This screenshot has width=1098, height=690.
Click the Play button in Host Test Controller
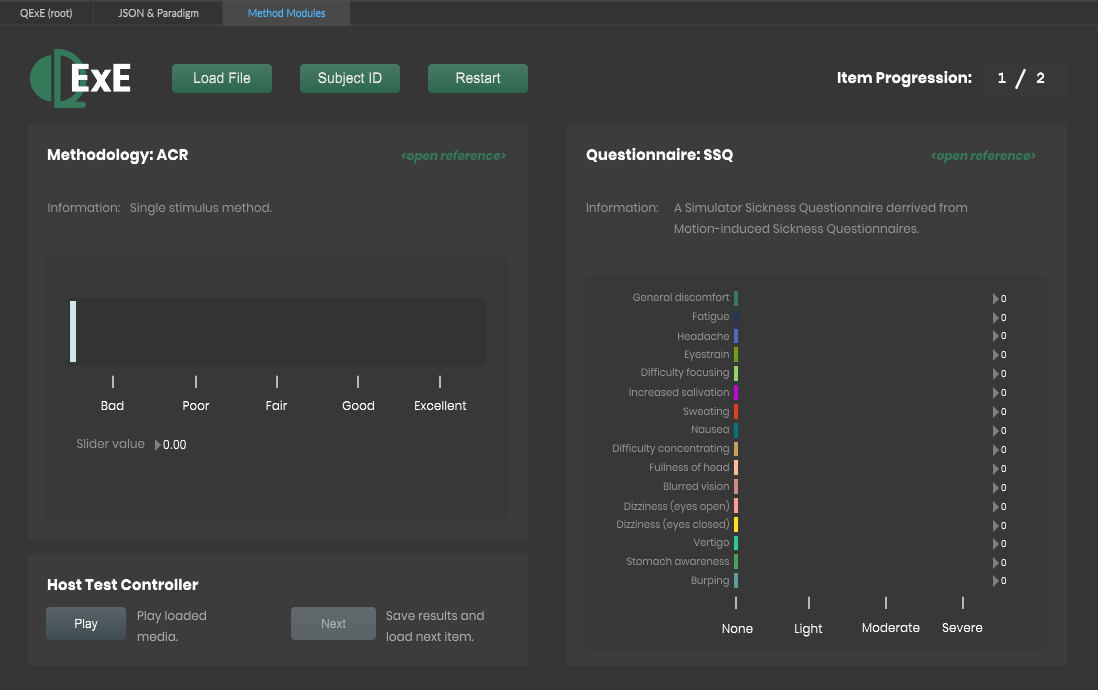point(86,623)
